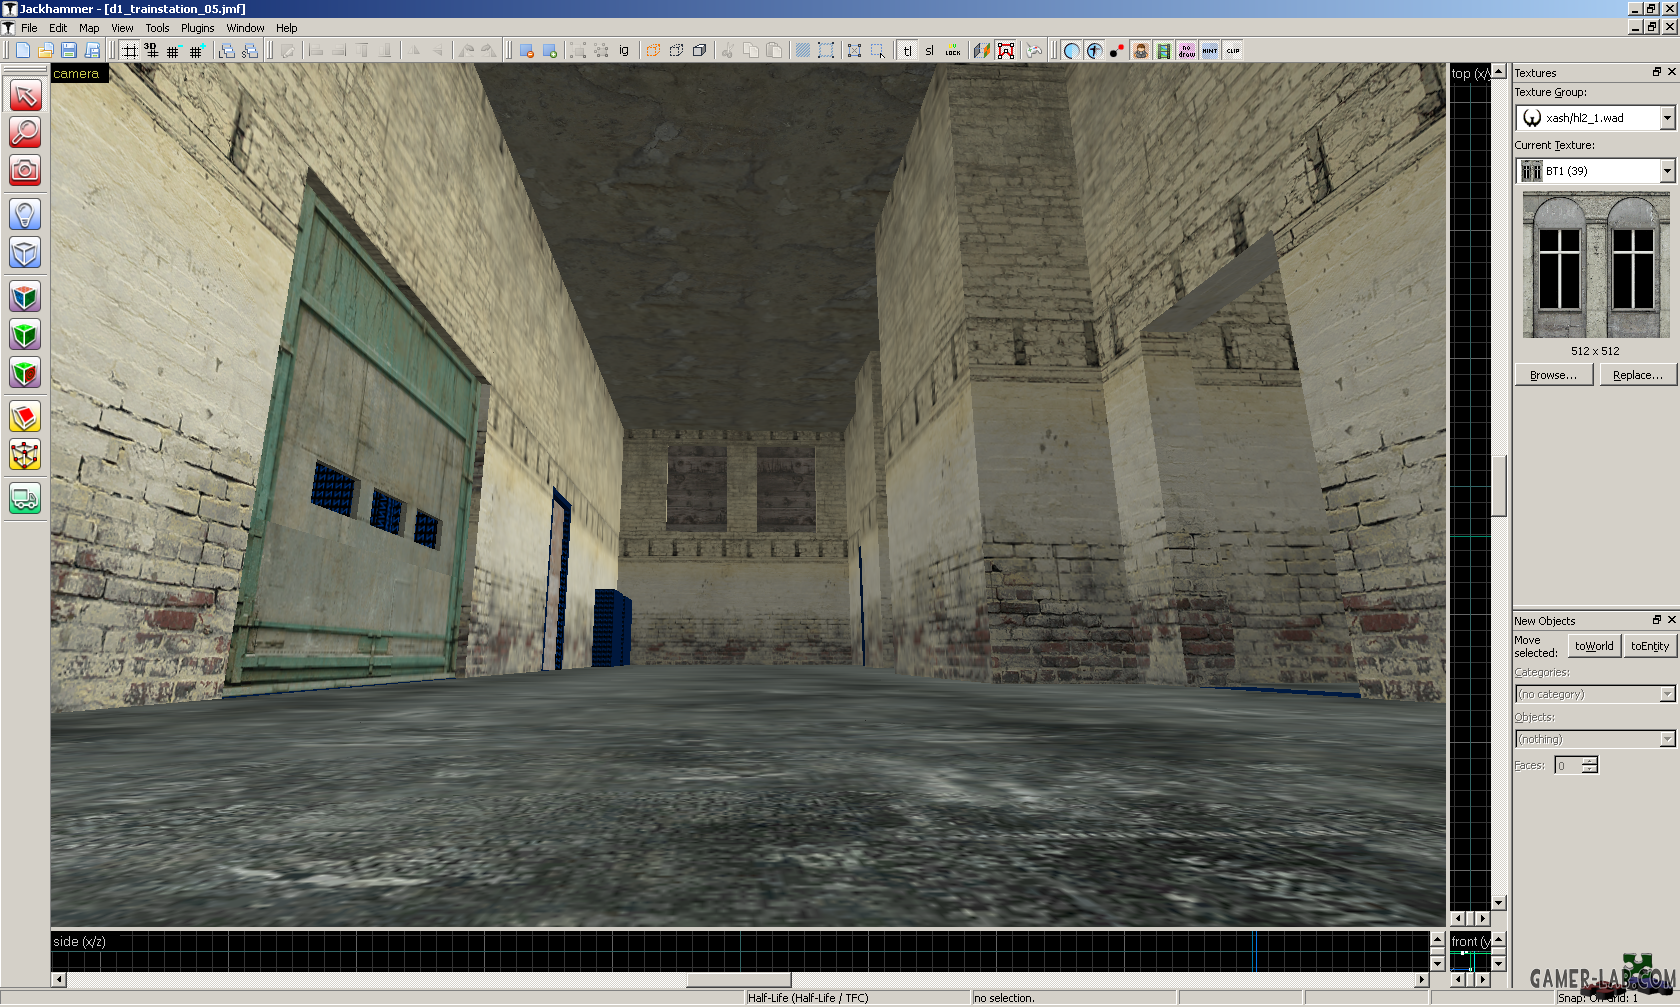Viewport: 1680px width, 1008px height.
Task: Choose the Vertex manipulation tool
Action: coord(25,454)
